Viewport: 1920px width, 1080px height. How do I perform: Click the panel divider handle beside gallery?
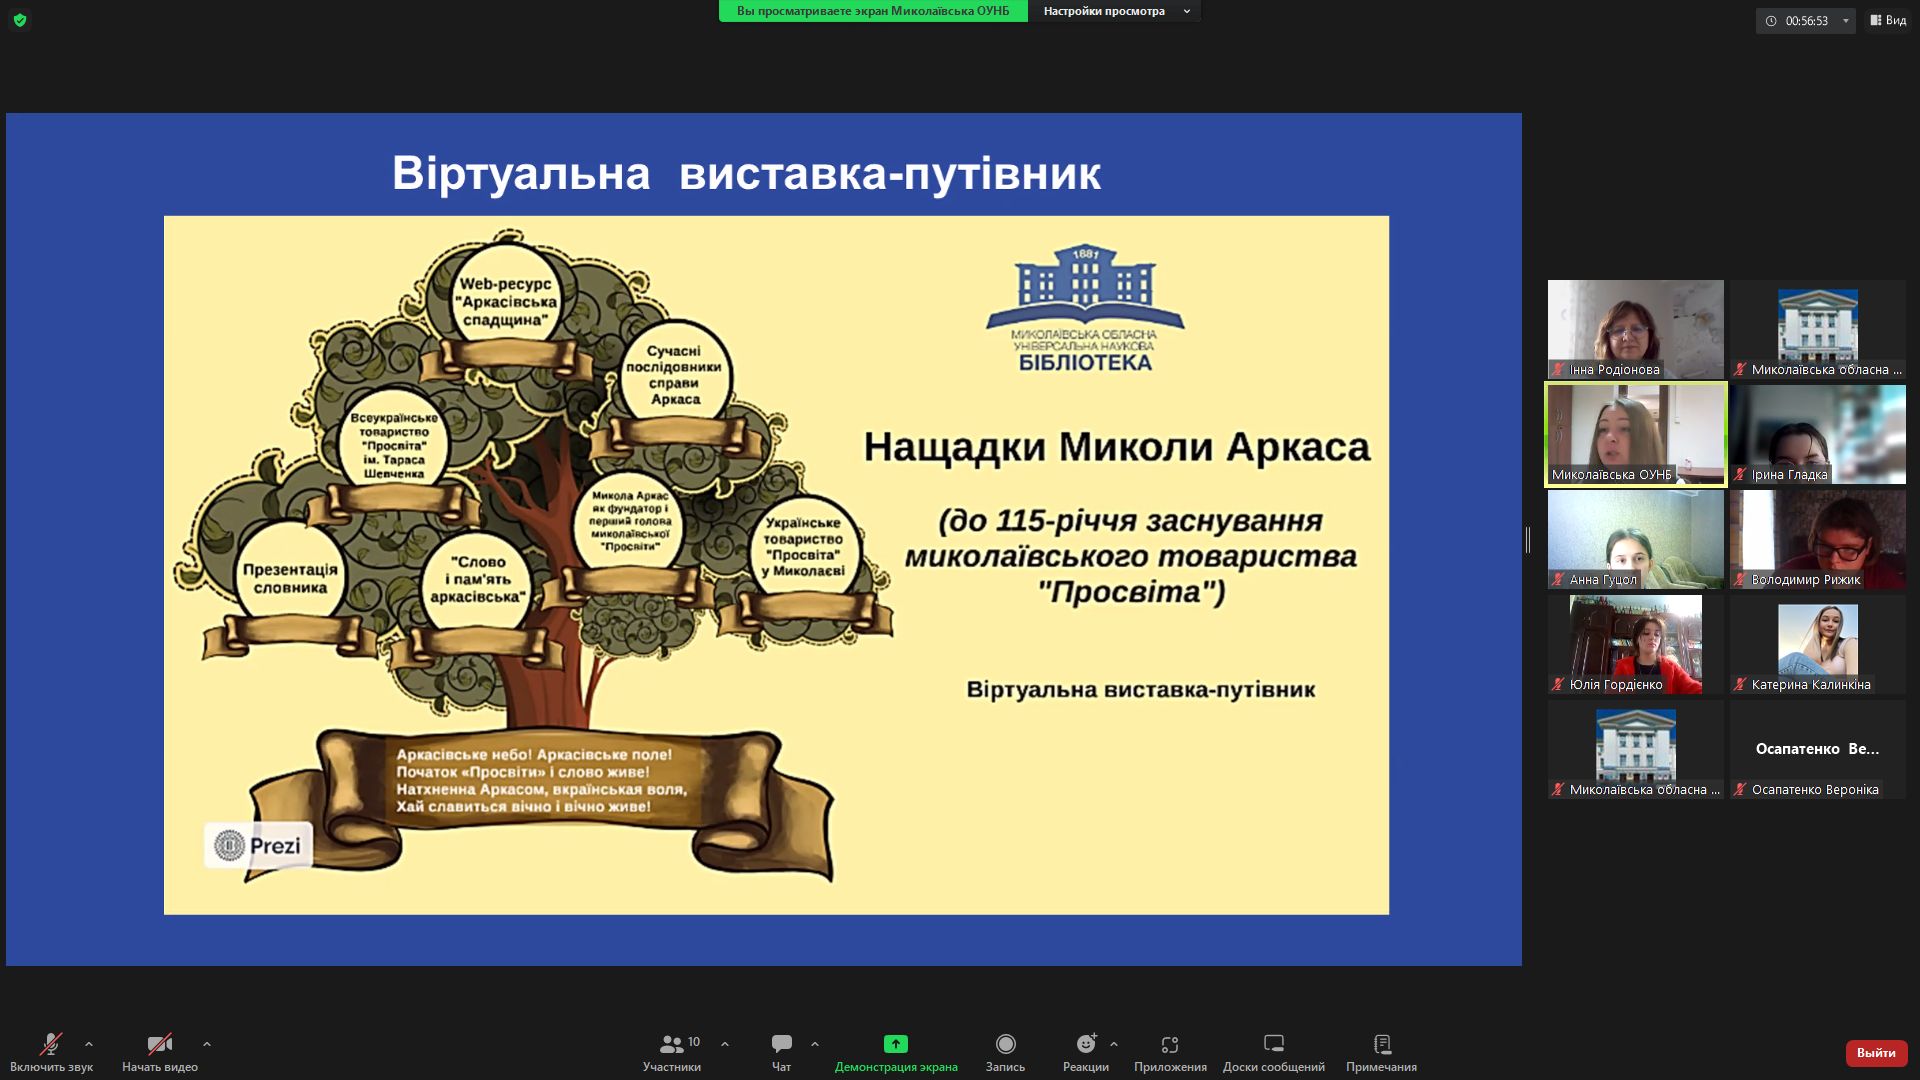(1528, 540)
